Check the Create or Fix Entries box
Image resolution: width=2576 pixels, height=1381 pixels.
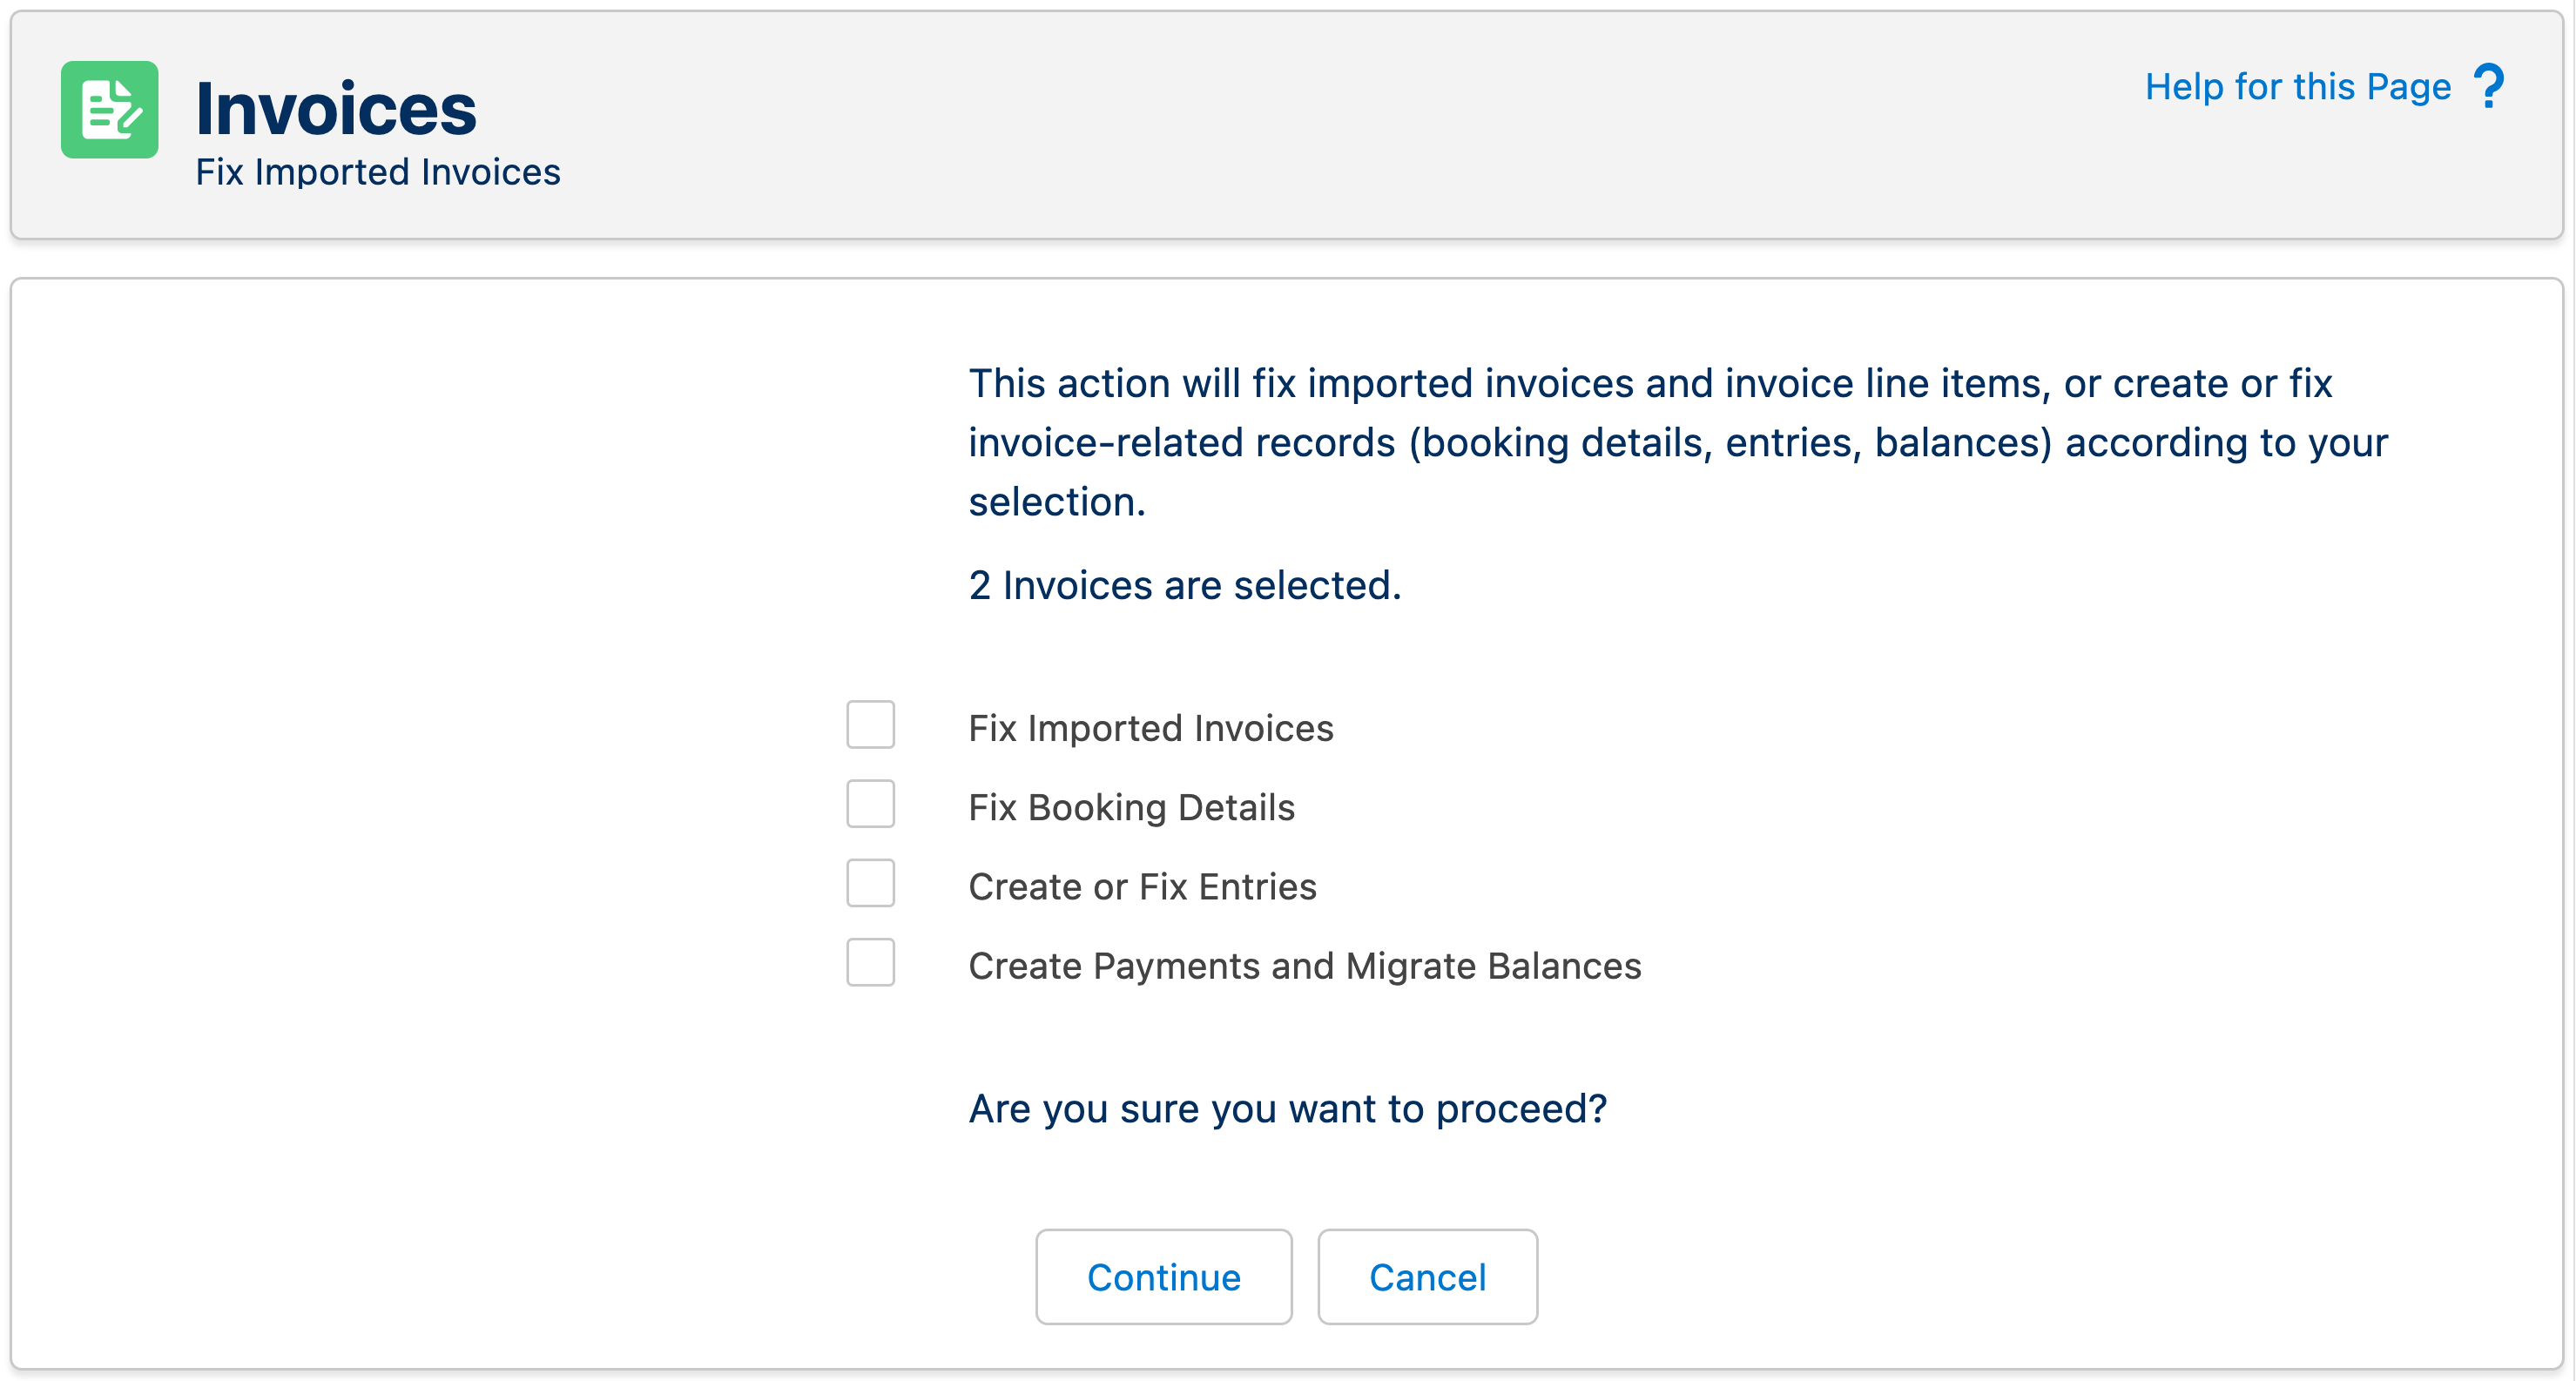(870, 883)
